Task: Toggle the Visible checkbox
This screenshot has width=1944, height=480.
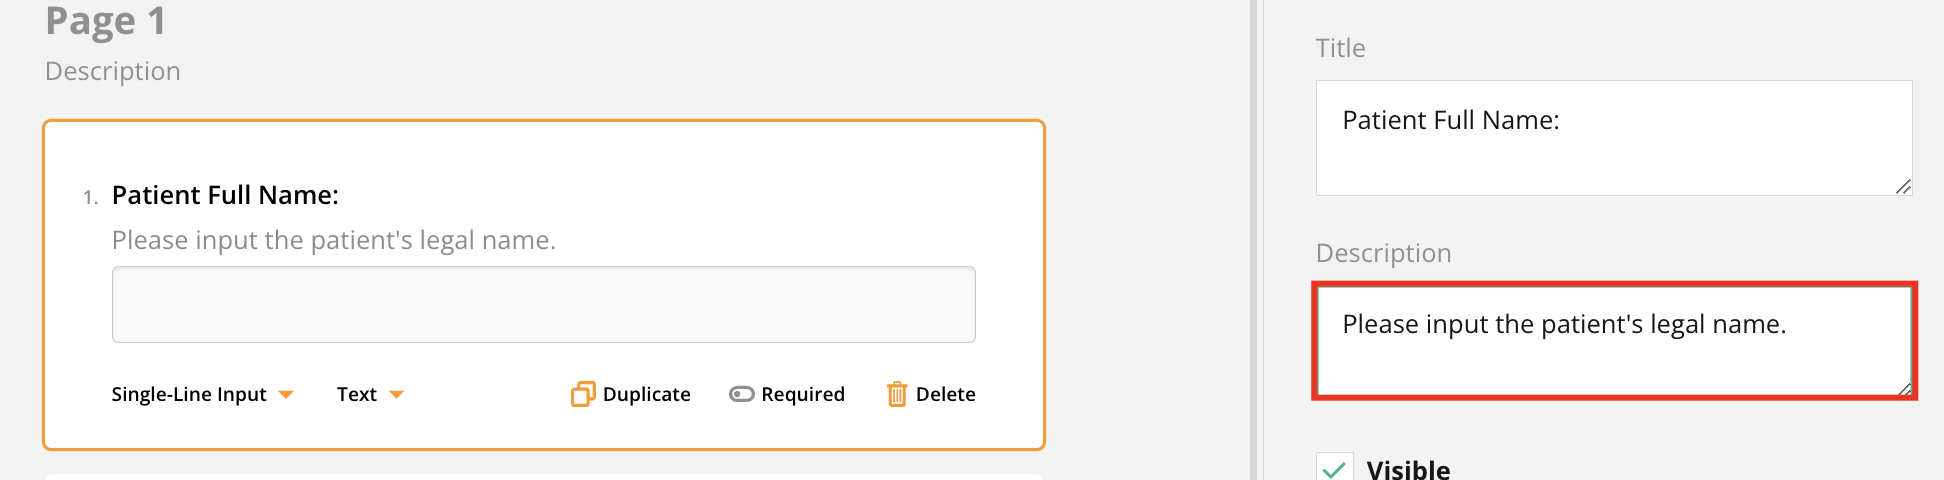Action: click(1334, 469)
